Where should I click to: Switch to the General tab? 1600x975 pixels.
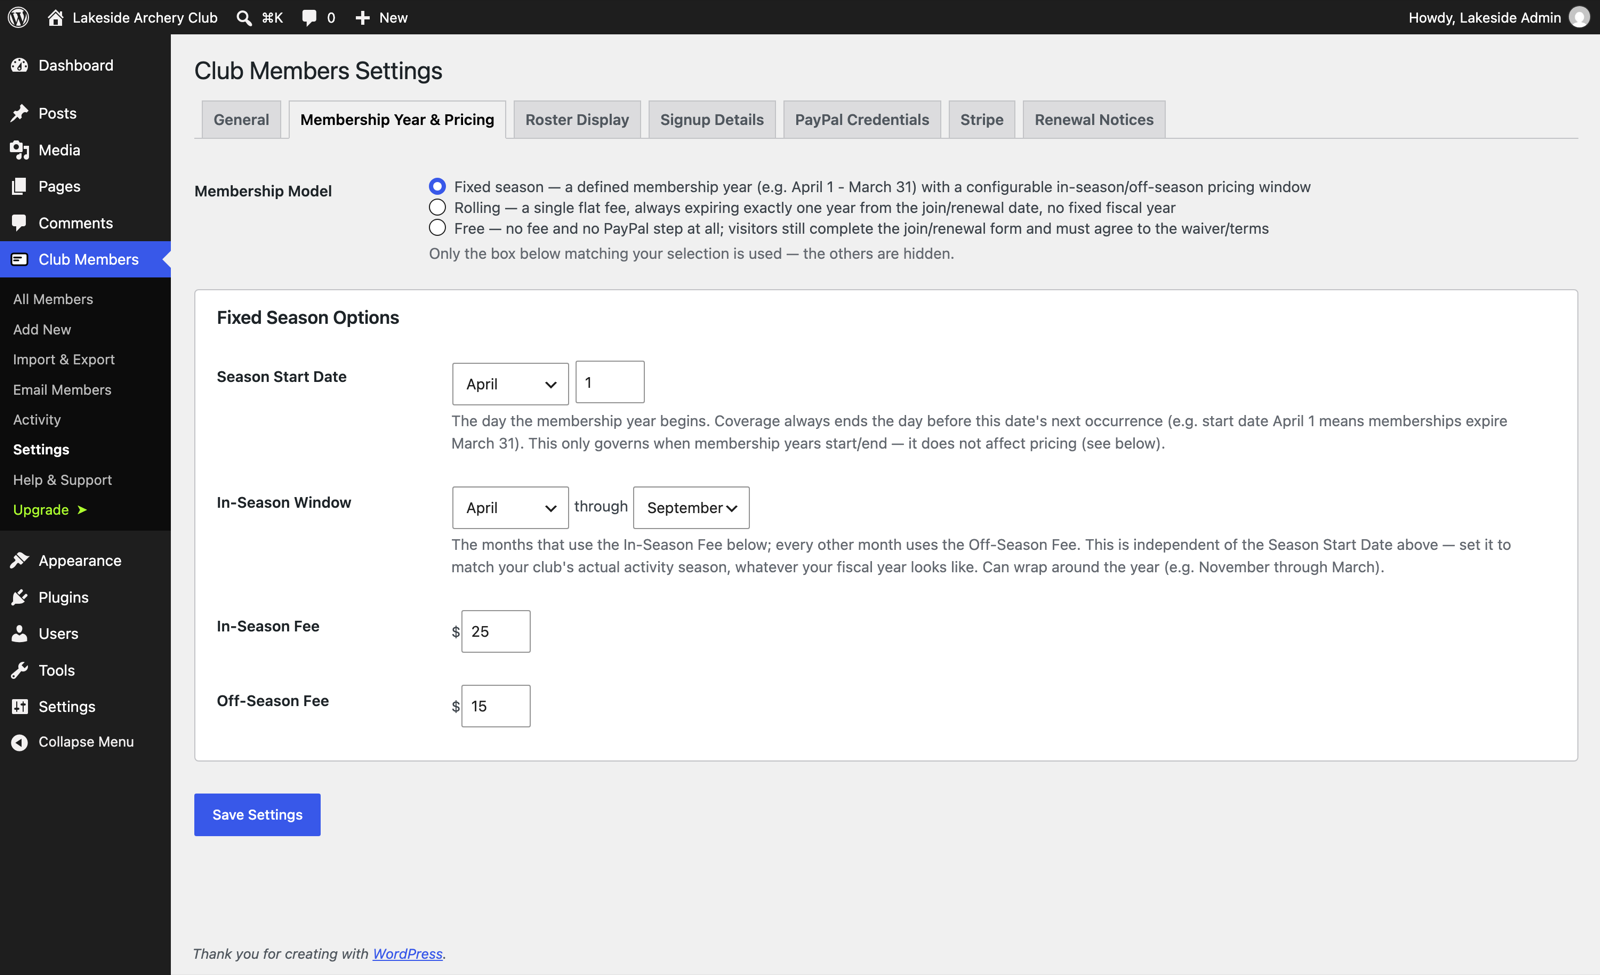point(241,120)
